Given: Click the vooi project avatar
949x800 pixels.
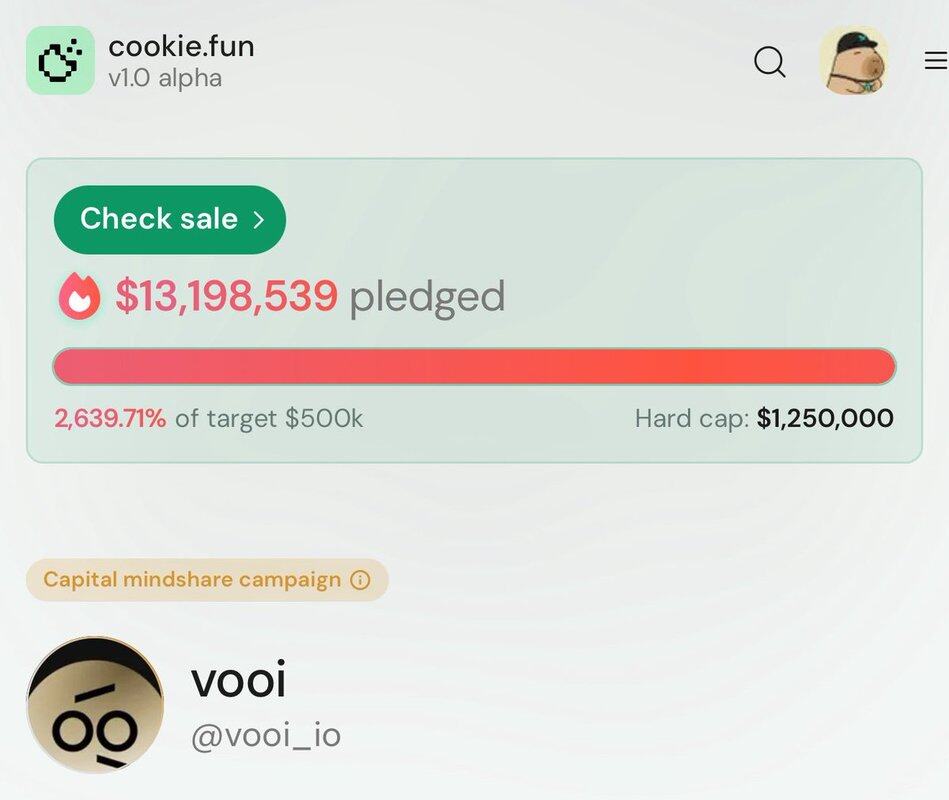Looking at the screenshot, I should click(95, 704).
